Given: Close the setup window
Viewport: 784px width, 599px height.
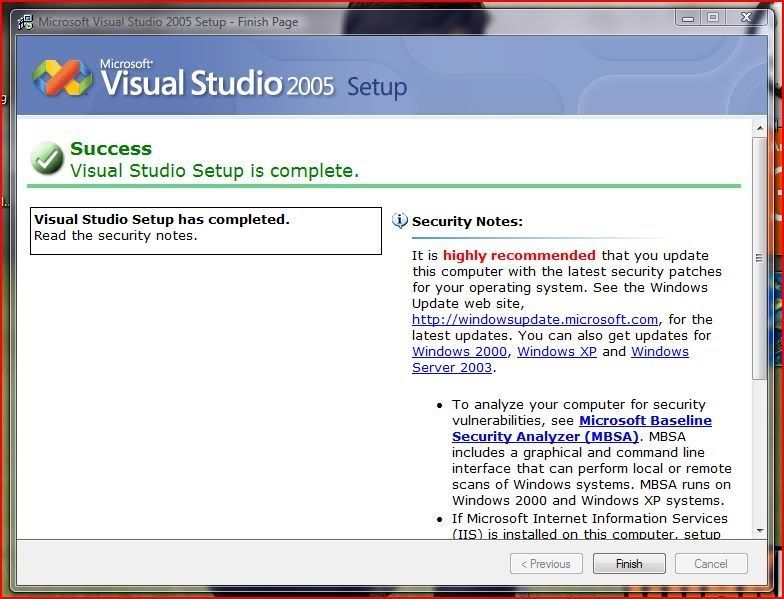Looking at the screenshot, I should click(x=746, y=18).
